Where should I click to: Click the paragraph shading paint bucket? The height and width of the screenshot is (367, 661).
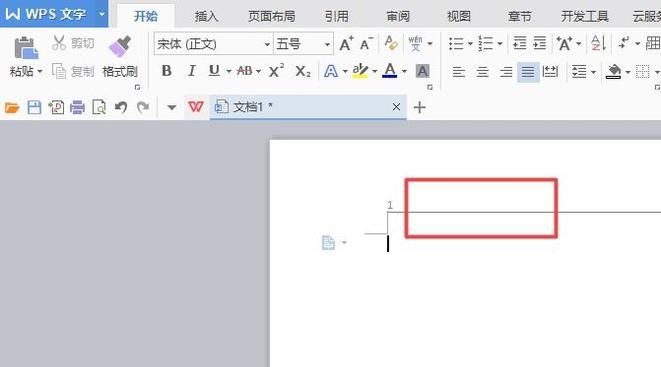tap(614, 72)
